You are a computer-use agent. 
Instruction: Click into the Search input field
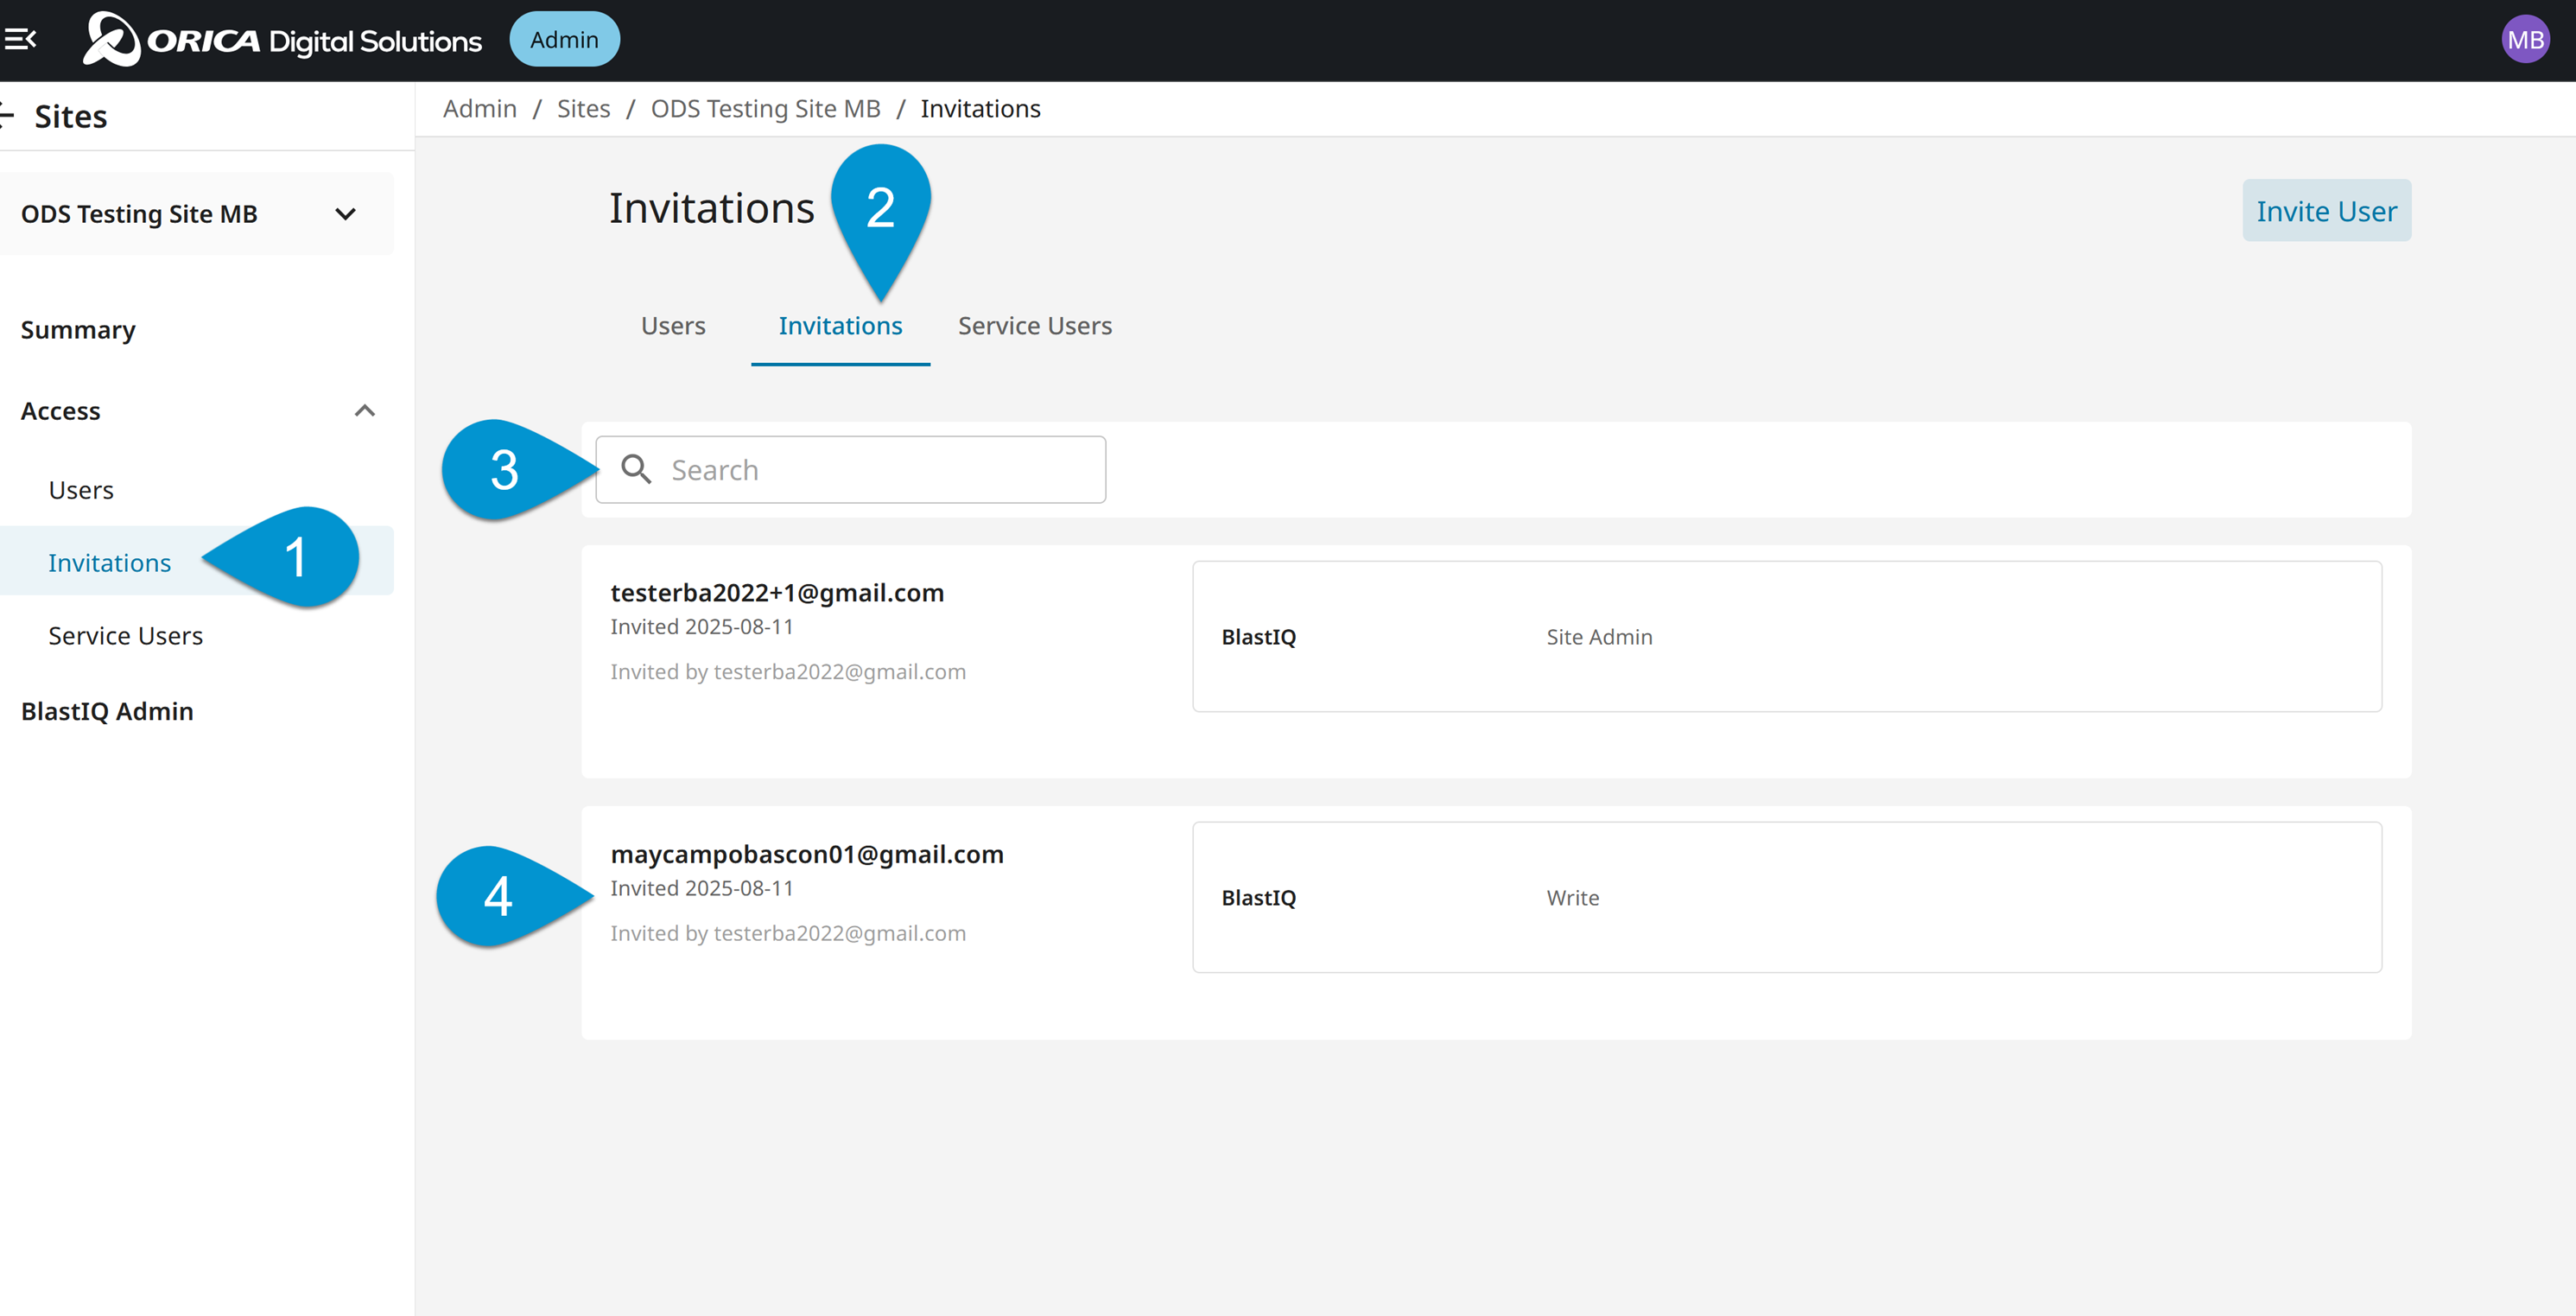851,469
